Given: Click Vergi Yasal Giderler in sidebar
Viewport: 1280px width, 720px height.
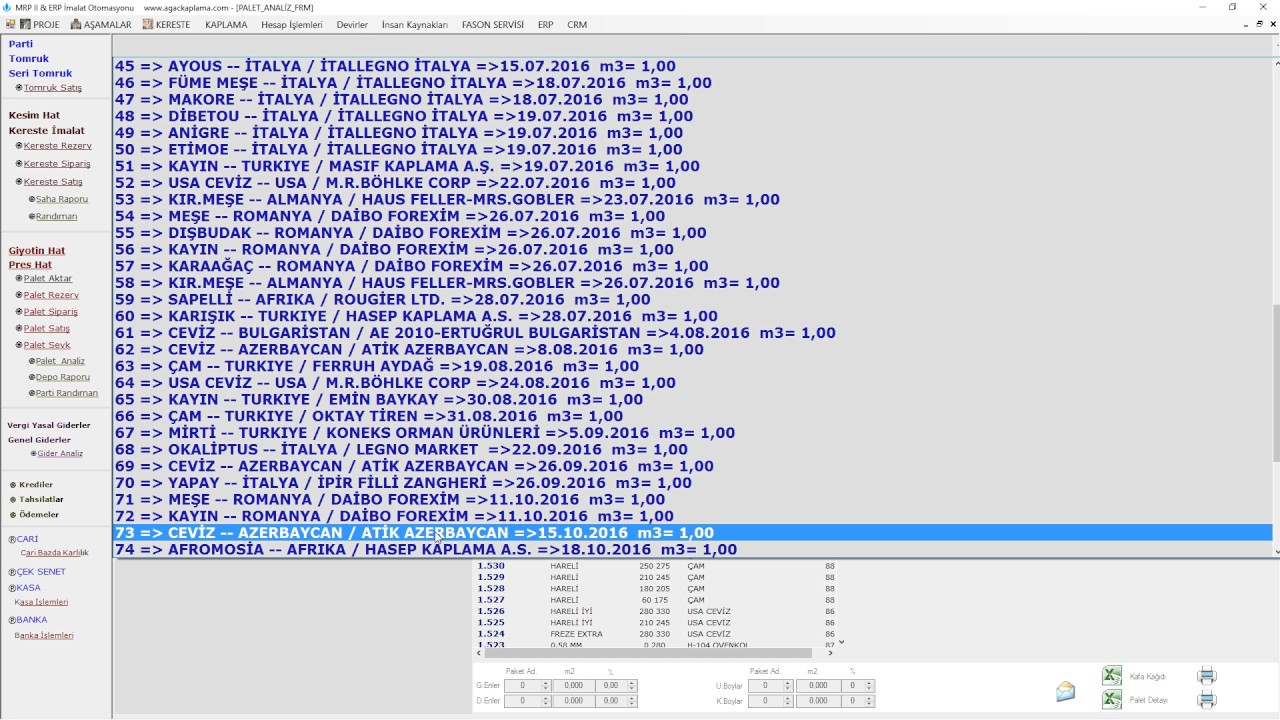Looking at the screenshot, I should (x=48, y=425).
